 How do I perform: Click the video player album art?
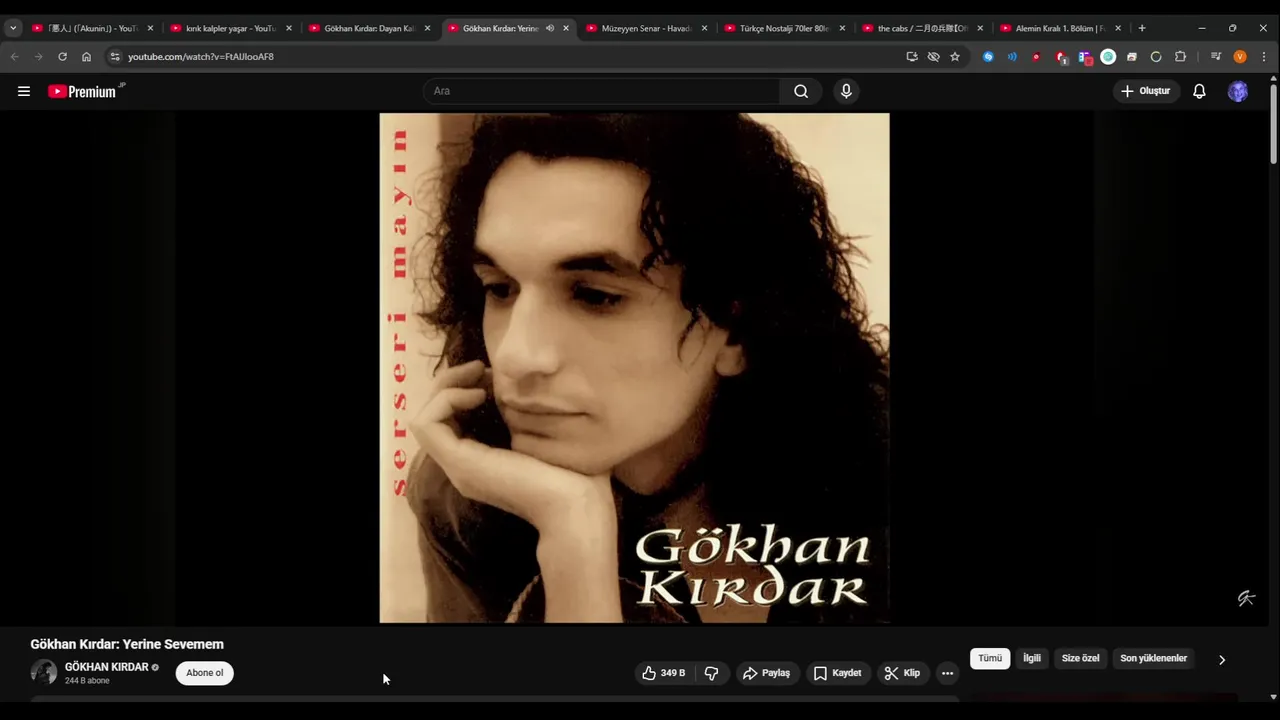pyautogui.click(x=634, y=368)
